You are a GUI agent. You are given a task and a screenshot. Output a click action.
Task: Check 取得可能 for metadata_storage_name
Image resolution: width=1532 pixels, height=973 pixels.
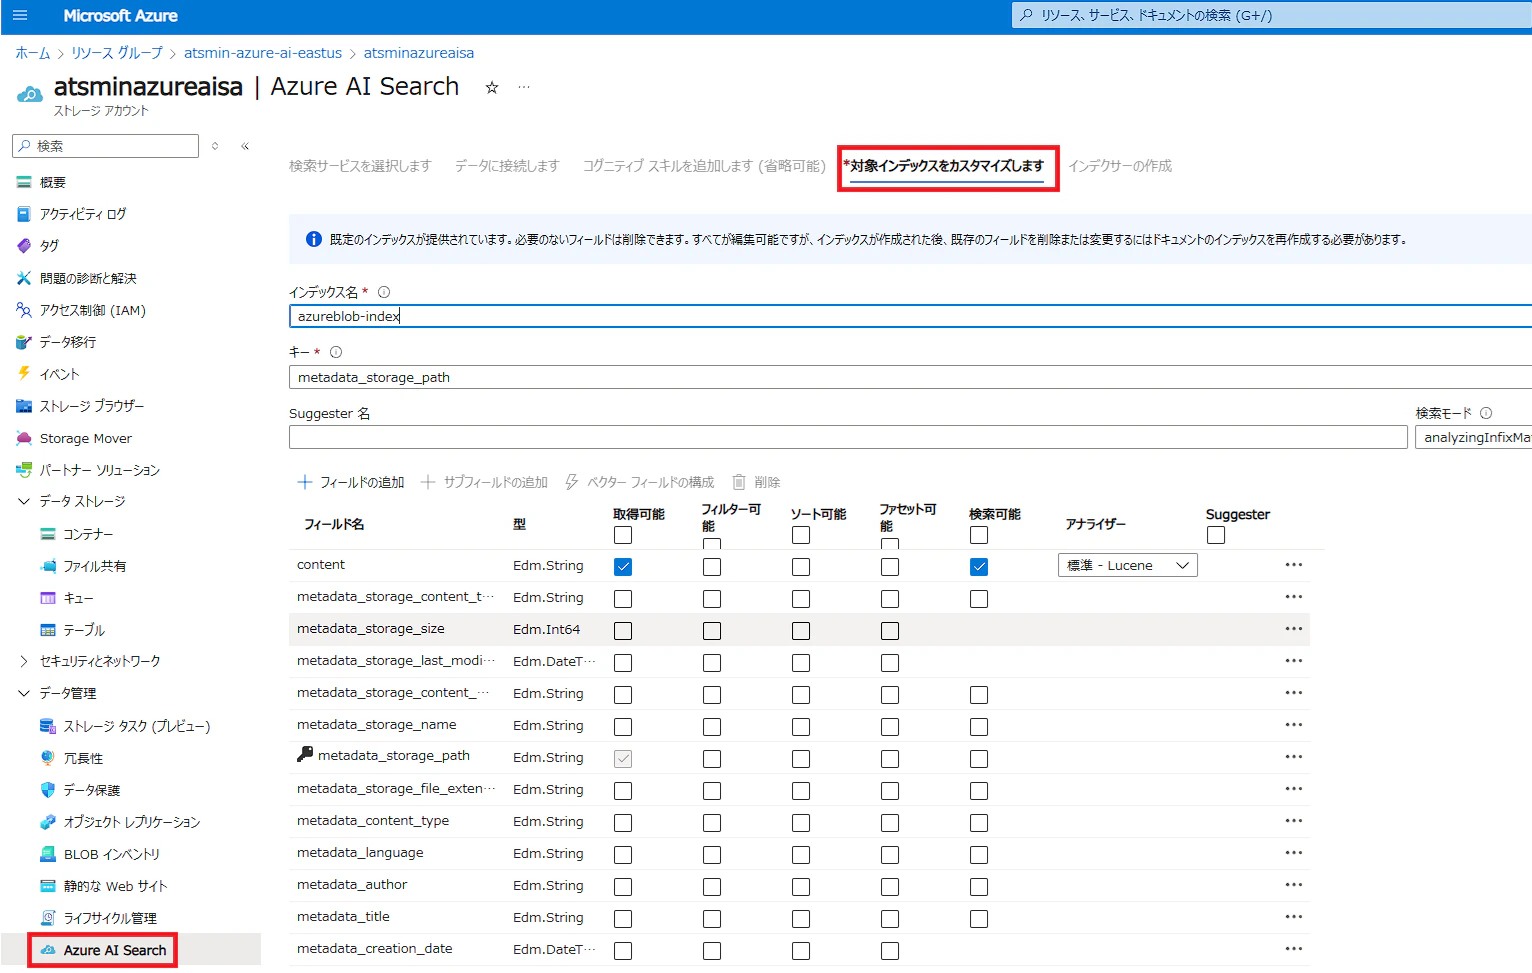coord(623,726)
